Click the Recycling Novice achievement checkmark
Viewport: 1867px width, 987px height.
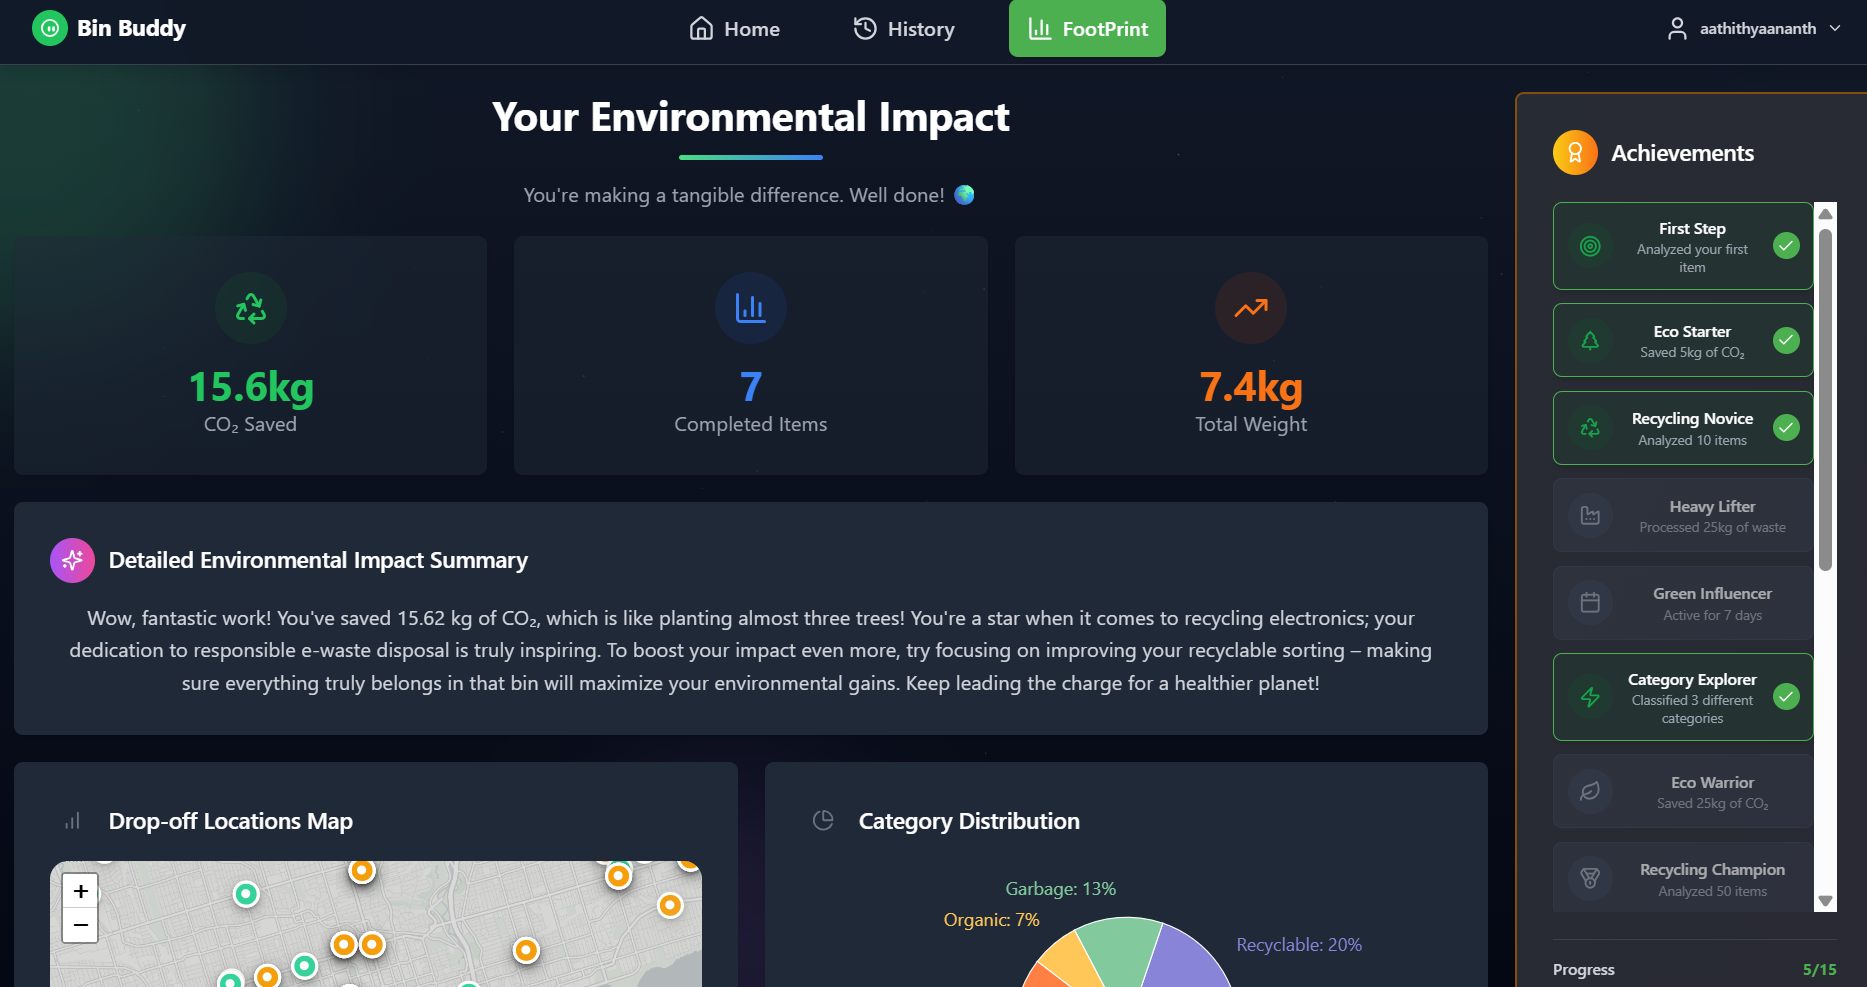pyautogui.click(x=1786, y=428)
